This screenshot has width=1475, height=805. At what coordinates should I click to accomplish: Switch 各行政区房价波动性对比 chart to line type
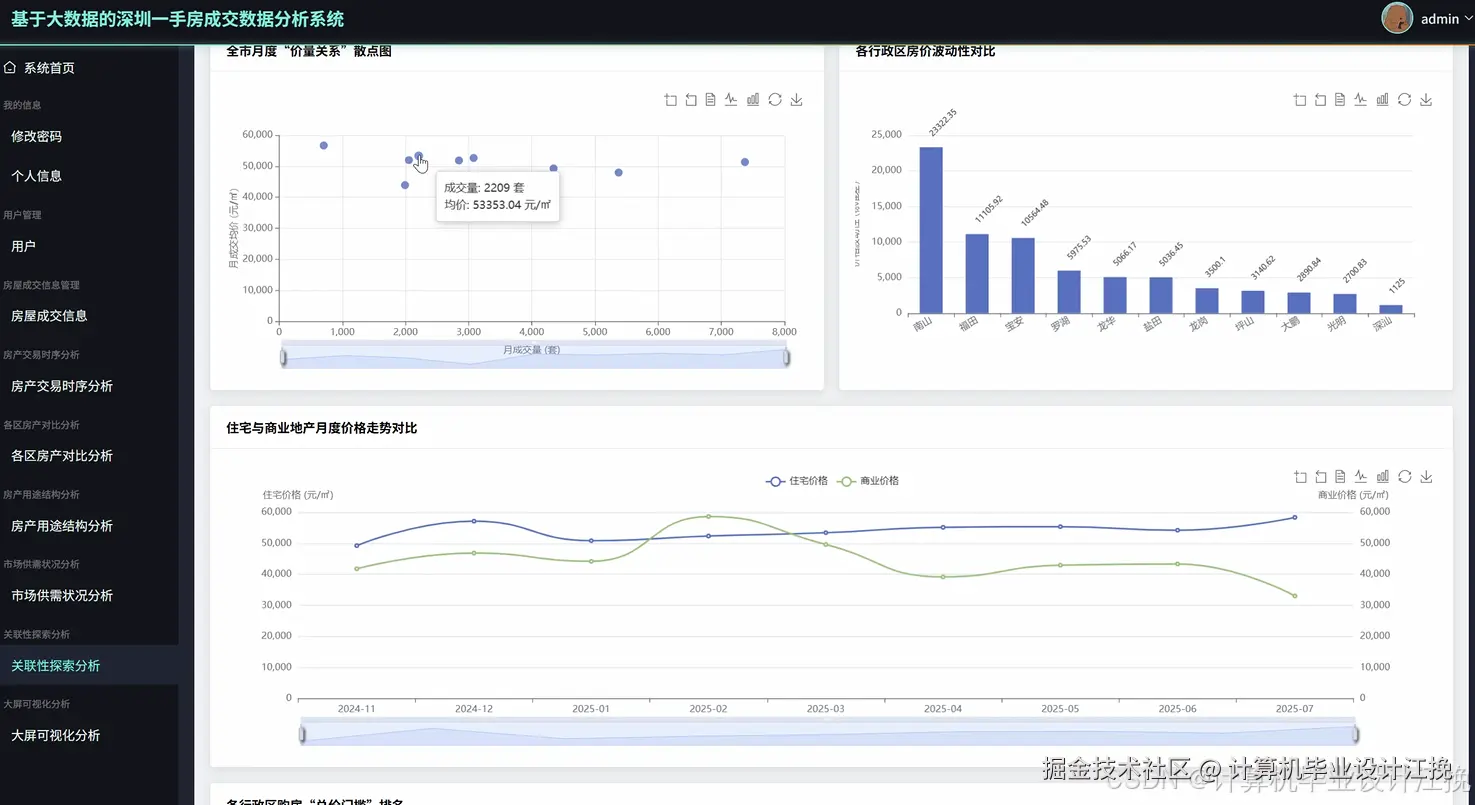[1360, 100]
